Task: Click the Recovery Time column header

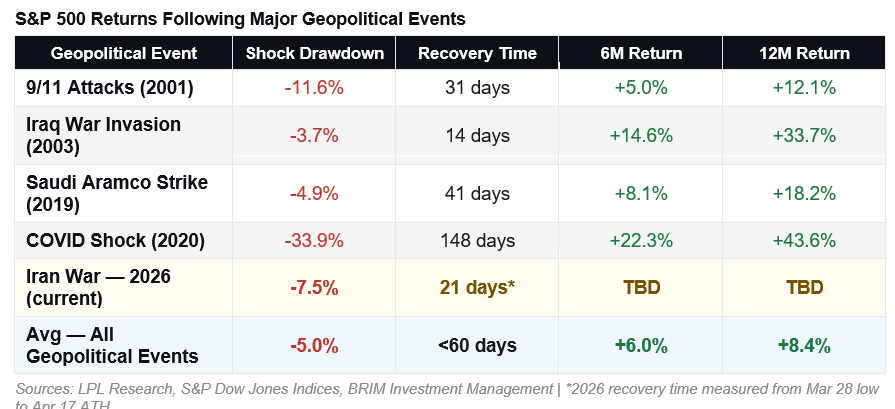Action: (477, 53)
